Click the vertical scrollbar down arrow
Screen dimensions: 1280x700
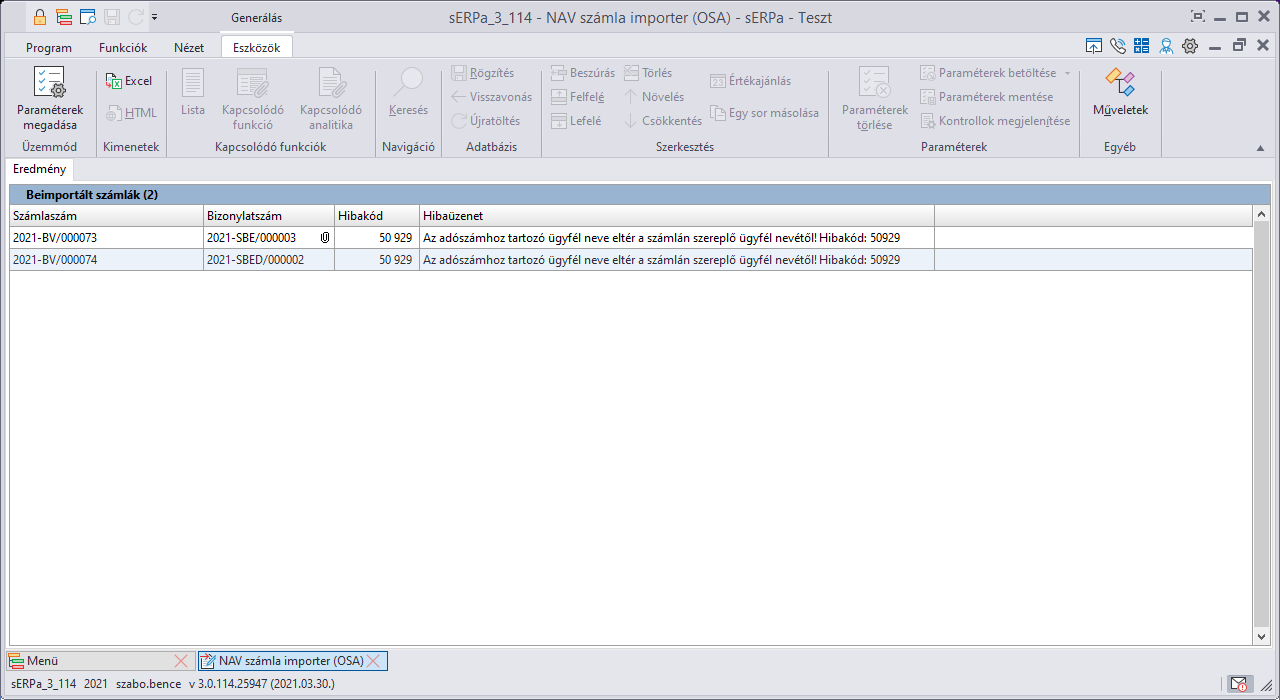1261,637
